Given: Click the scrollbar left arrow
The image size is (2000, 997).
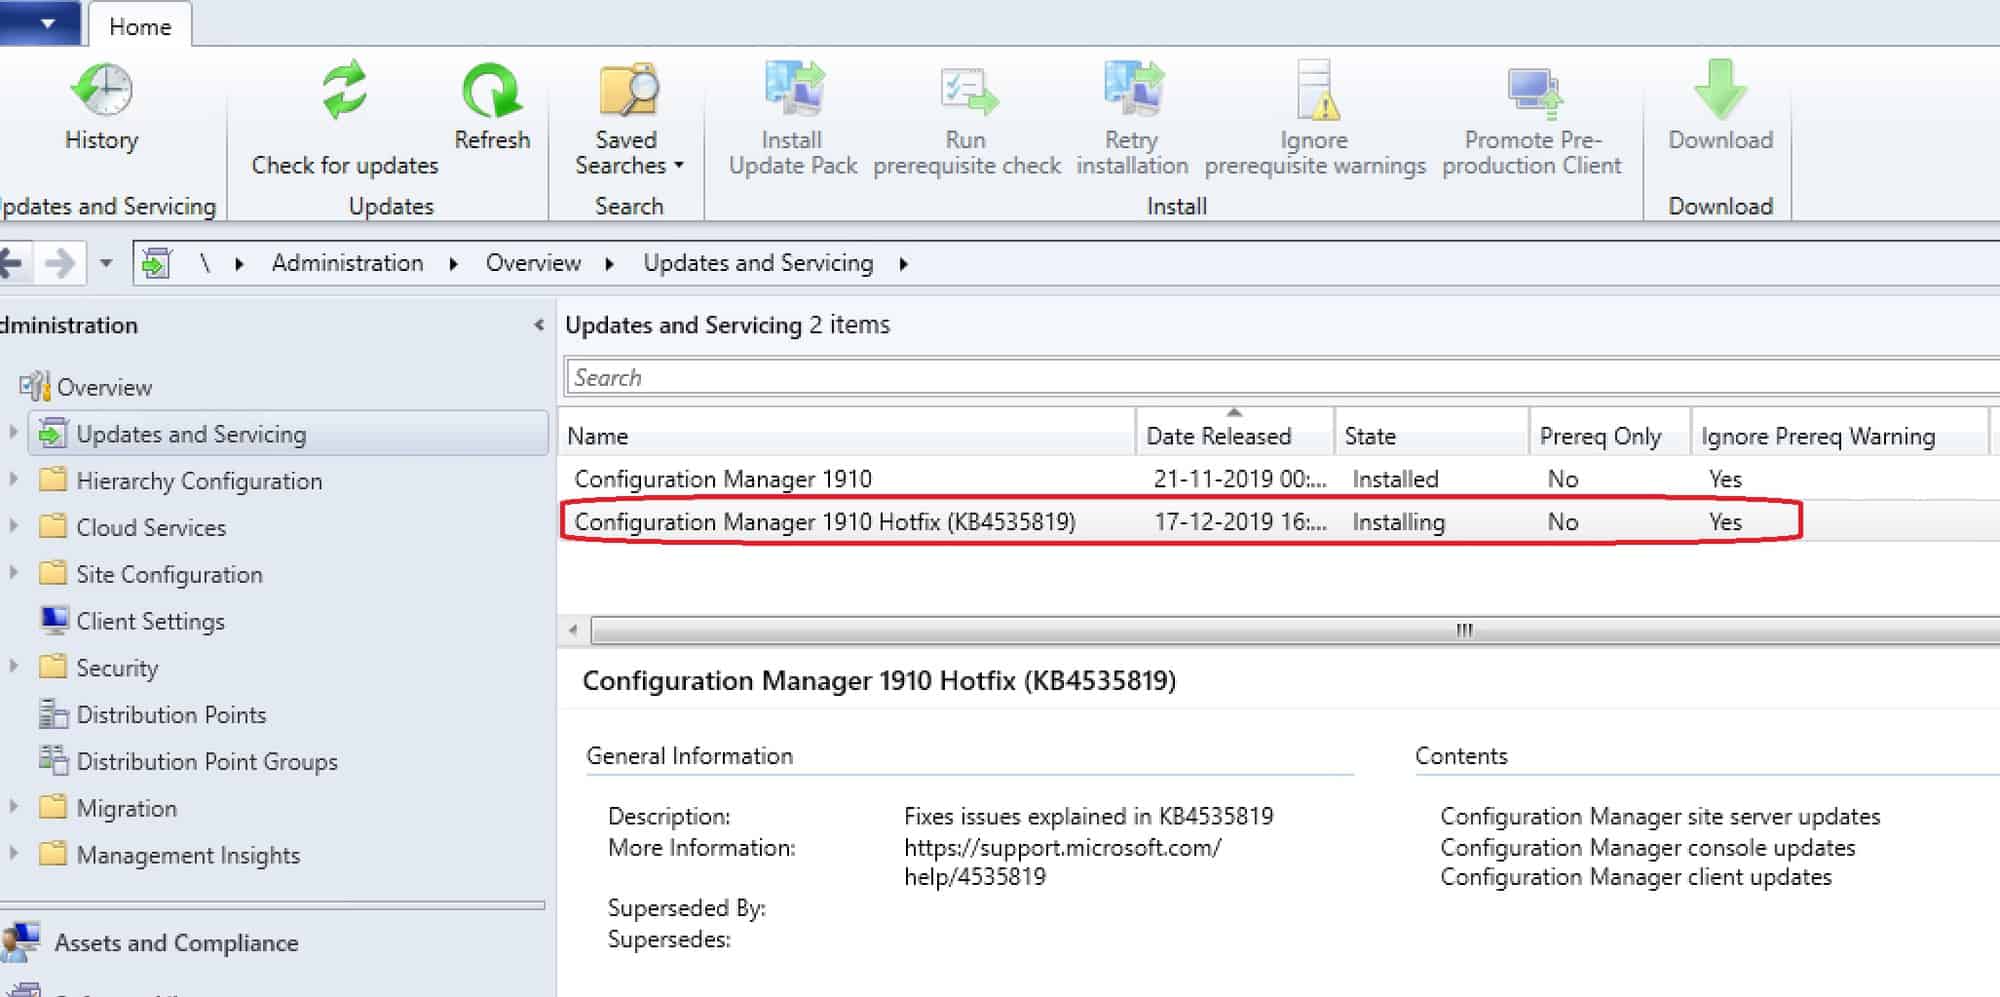Looking at the screenshot, I should pos(573,630).
